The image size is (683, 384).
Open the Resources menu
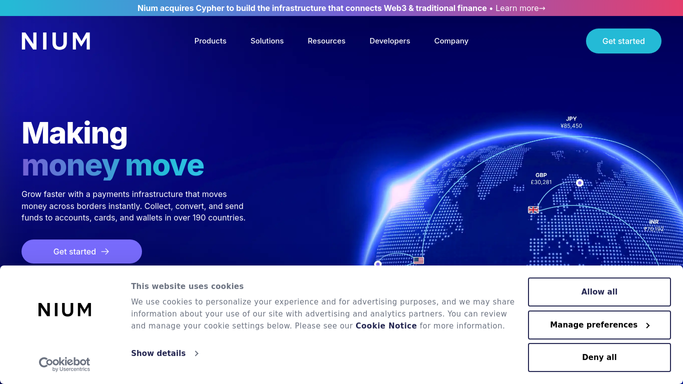(326, 41)
